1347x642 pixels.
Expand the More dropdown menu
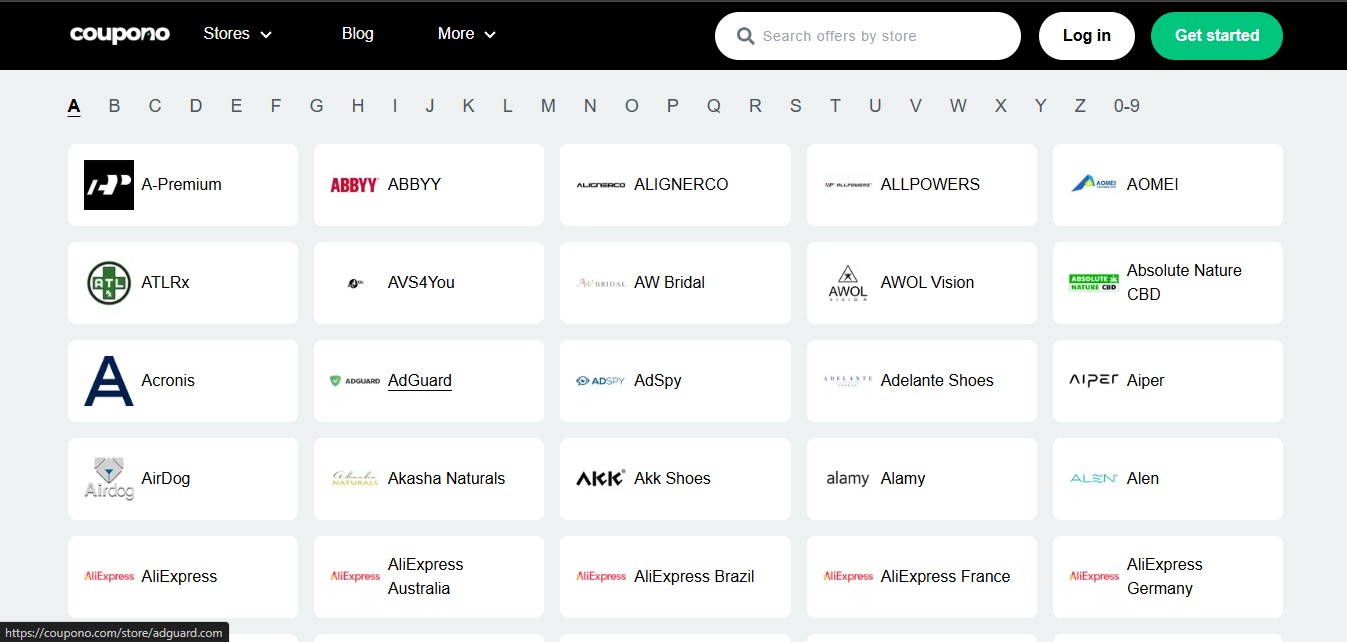click(466, 34)
